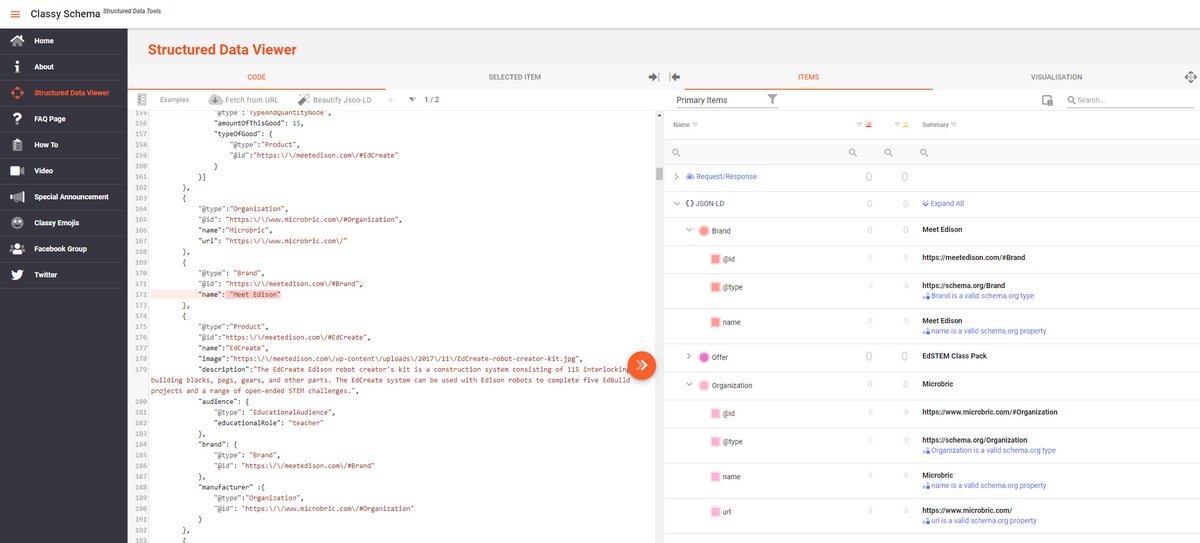Click the https://meetedison.com/#Brand summary text
1200x543 pixels.
973,258
